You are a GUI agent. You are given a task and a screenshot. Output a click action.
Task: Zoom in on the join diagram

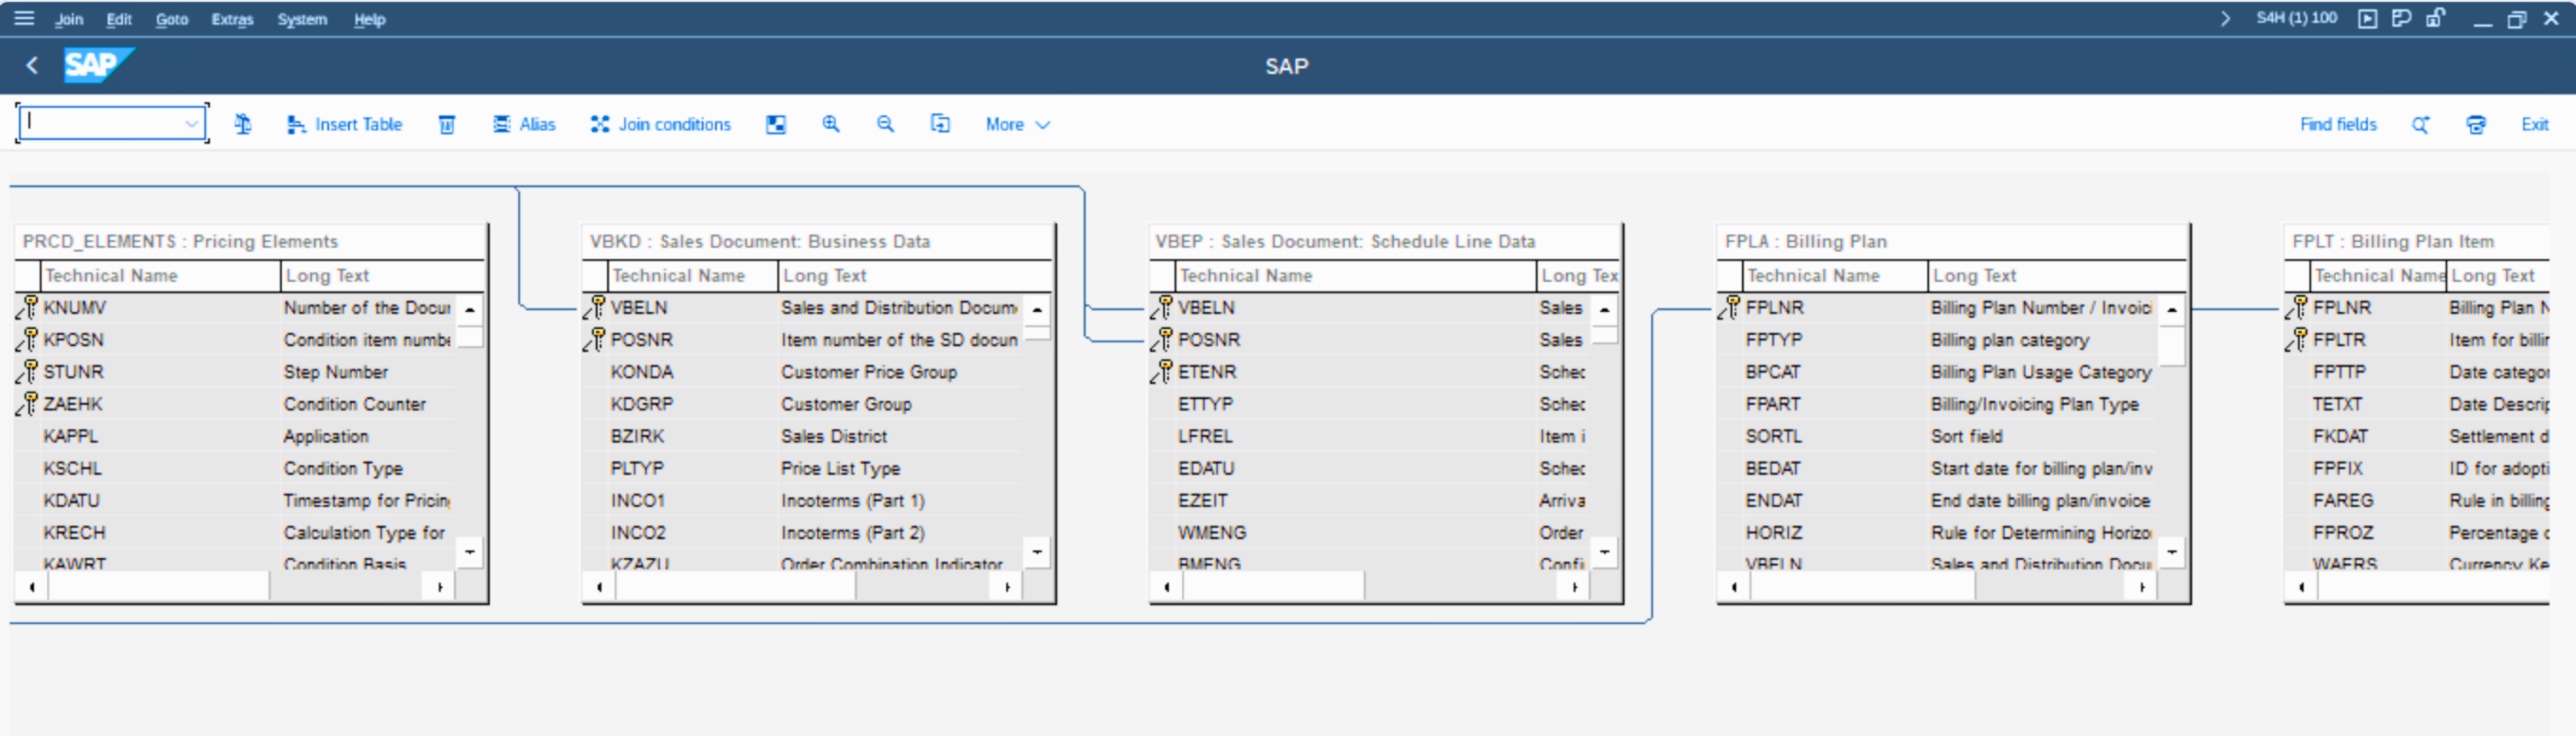830,124
